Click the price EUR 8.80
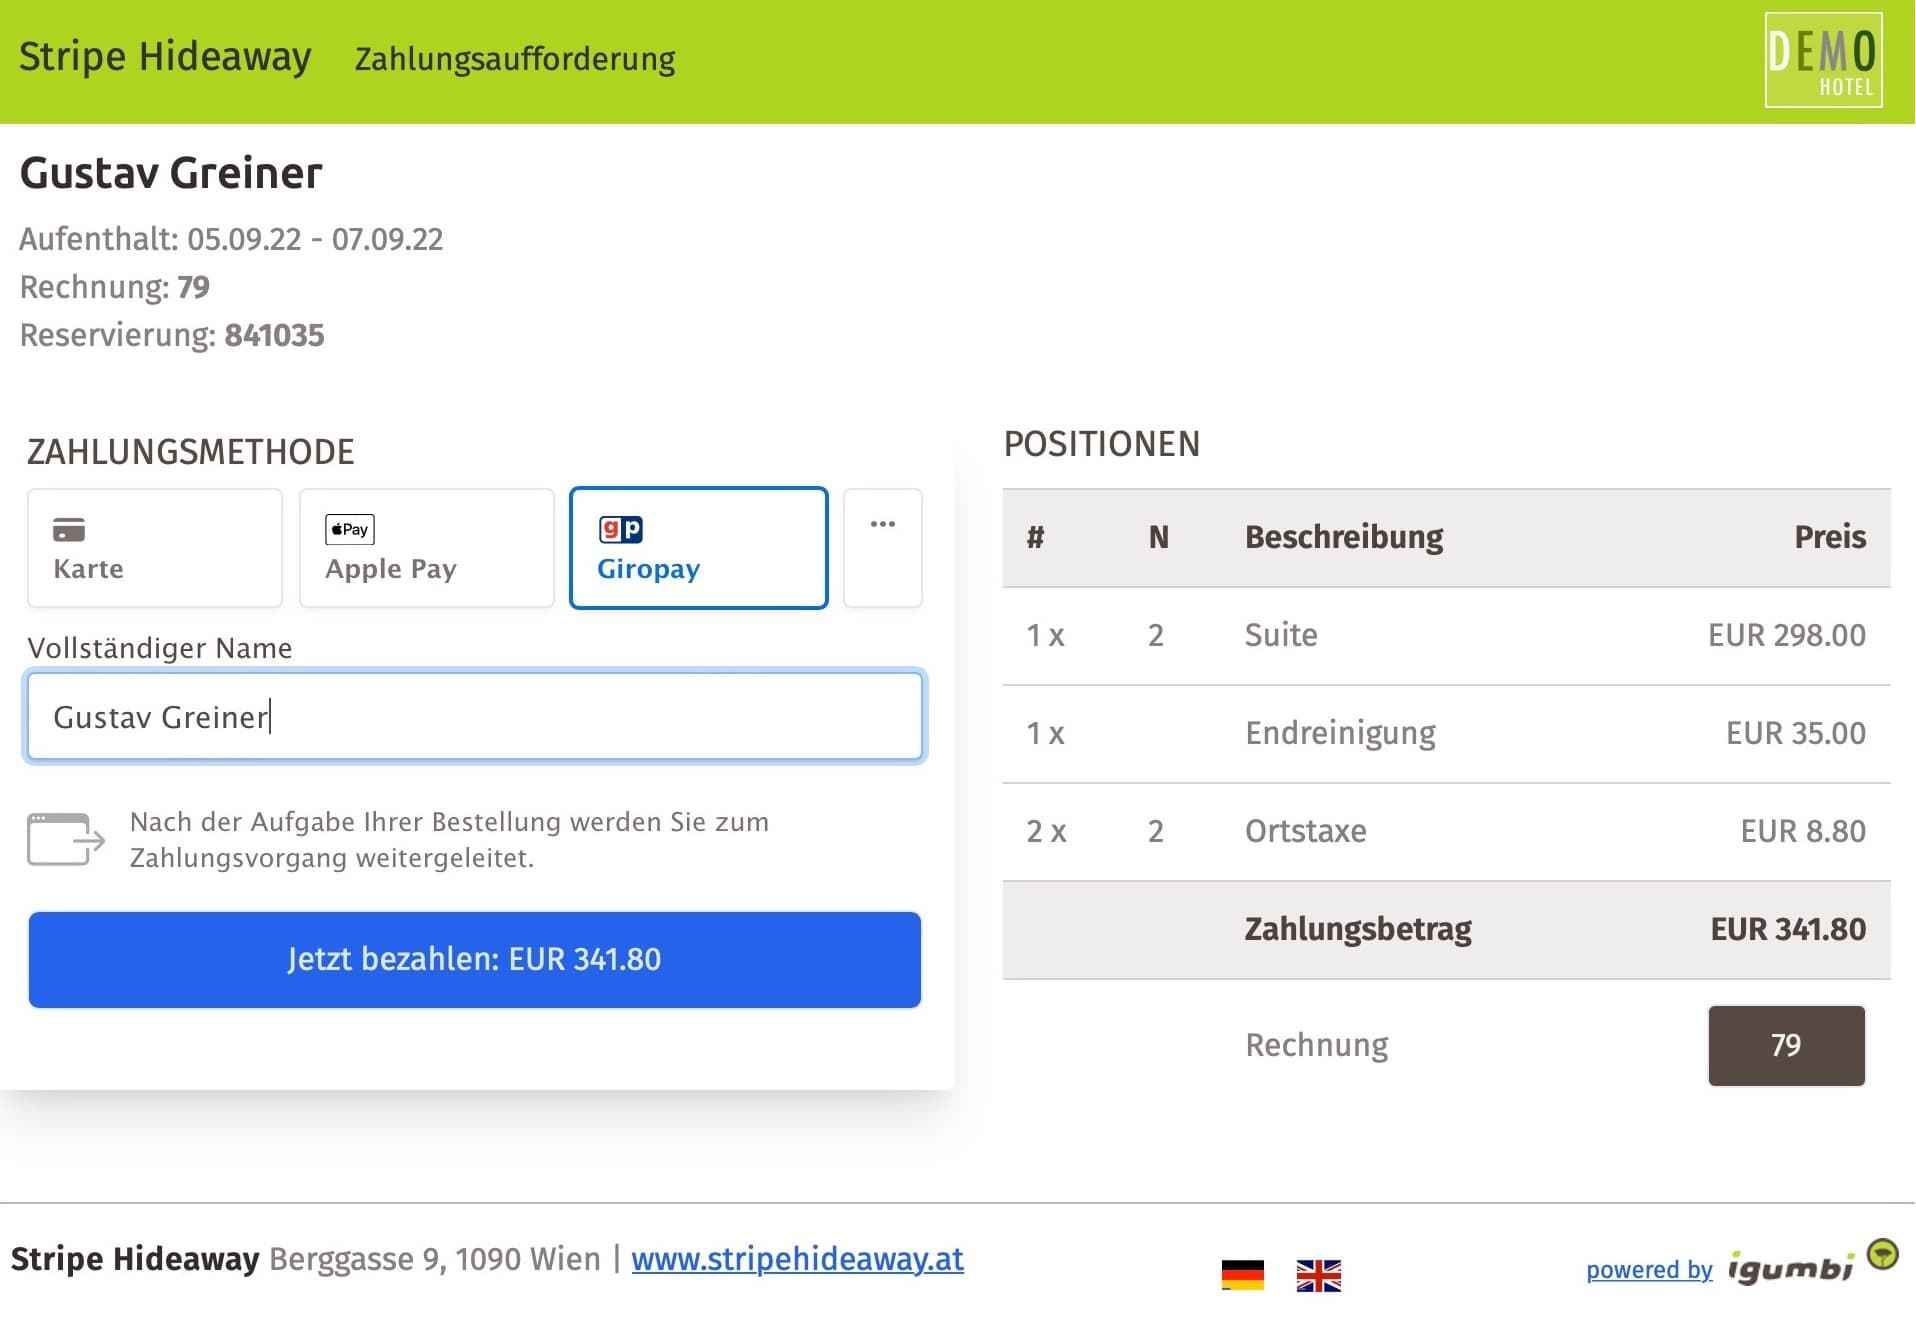Image resolution: width=1916 pixels, height=1331 pixels. tap(1803, 831)
